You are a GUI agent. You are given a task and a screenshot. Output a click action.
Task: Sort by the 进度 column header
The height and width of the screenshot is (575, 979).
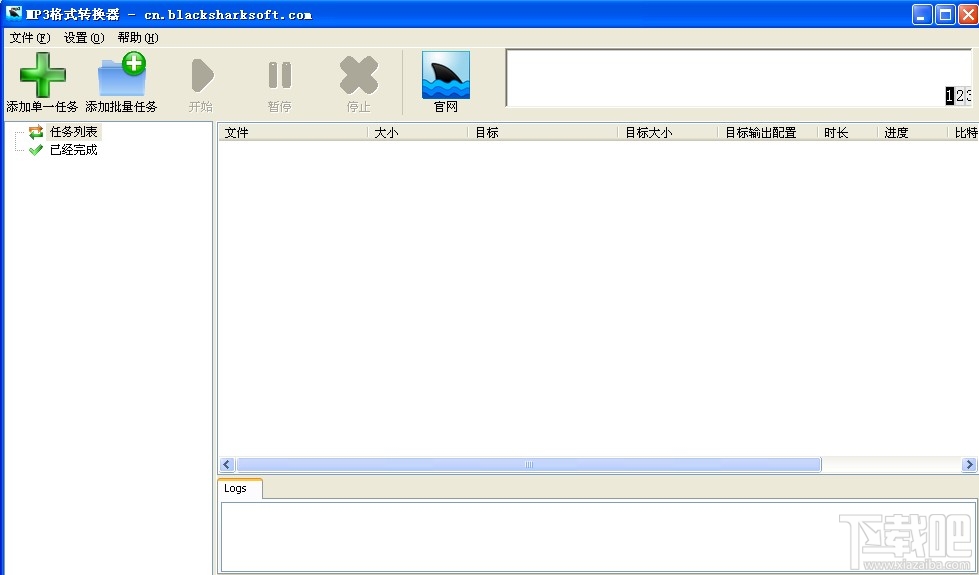click(x=912, y=132)
